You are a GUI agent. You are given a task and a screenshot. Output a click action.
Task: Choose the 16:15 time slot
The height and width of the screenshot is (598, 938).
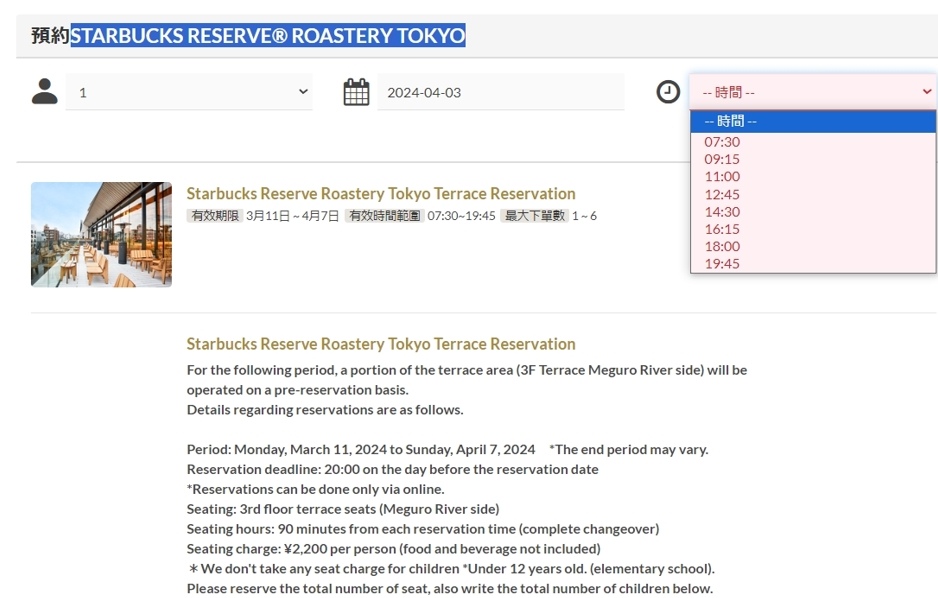tap(813, 229)
